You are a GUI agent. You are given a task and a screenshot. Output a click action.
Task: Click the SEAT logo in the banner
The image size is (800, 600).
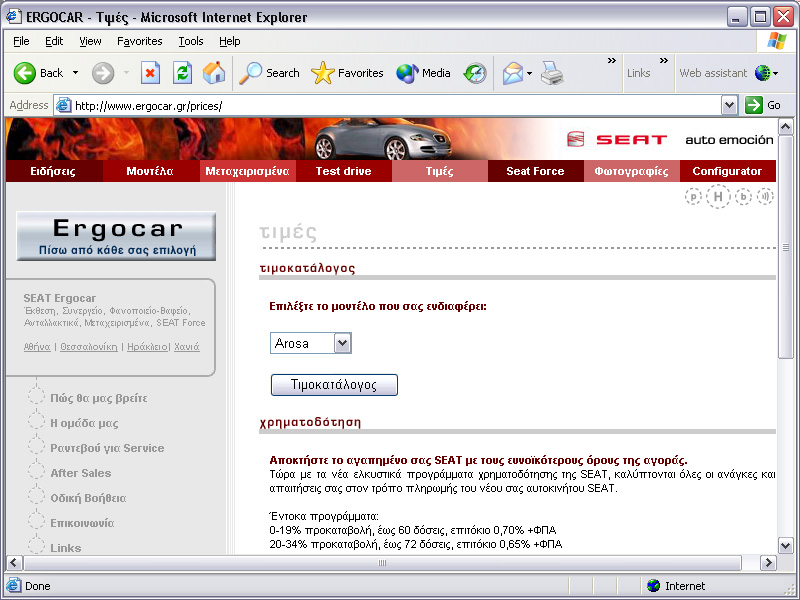[617, 139]
